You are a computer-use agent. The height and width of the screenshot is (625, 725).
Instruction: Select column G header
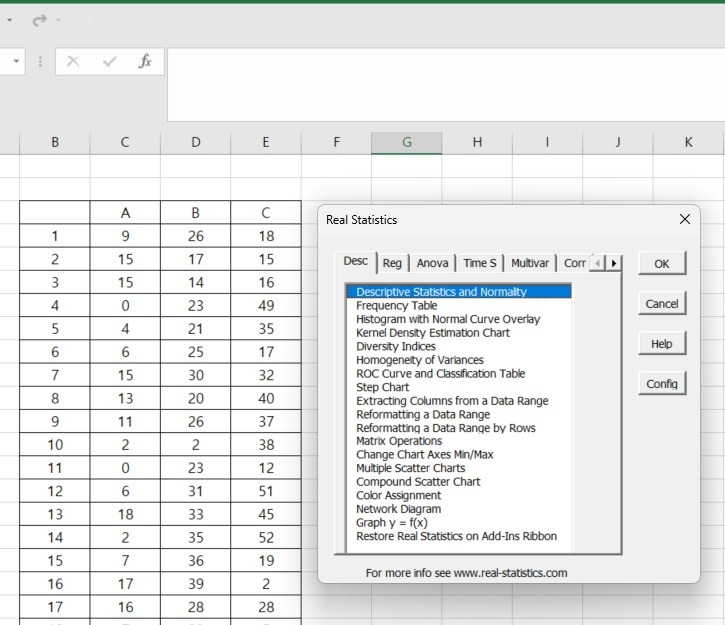pos(407,142)
